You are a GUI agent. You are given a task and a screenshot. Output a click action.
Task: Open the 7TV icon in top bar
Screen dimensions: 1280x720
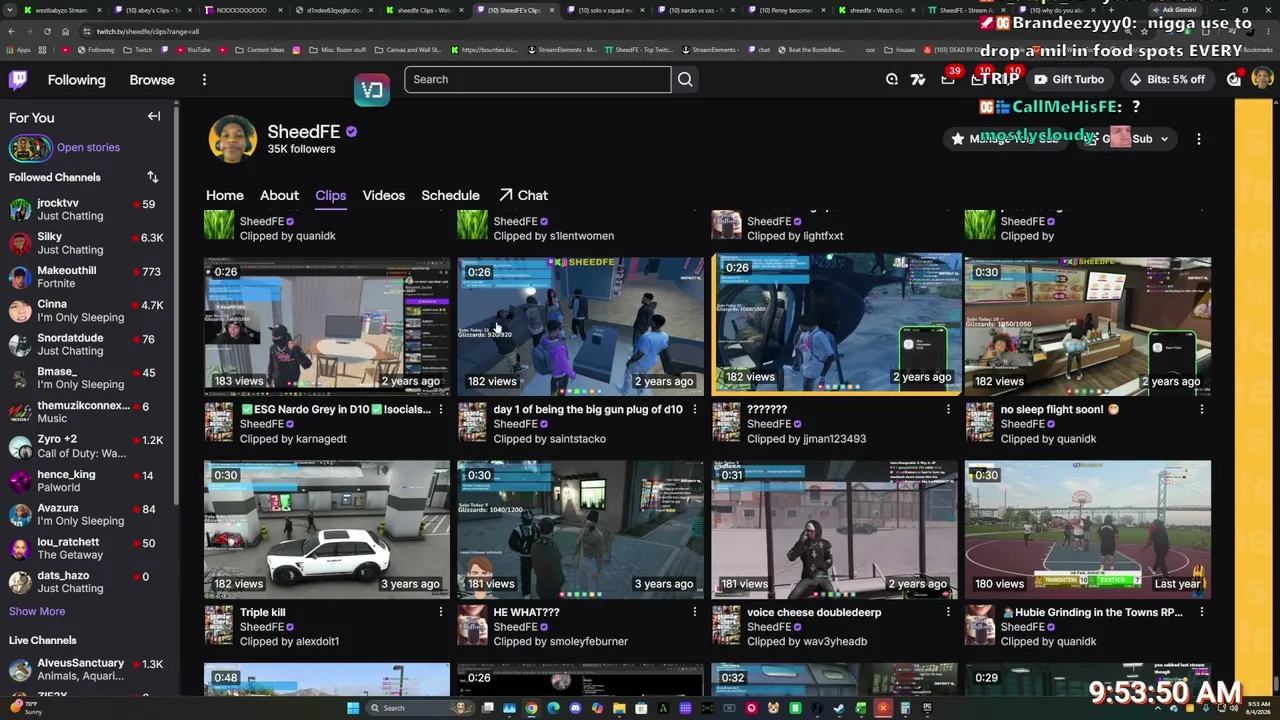[918, 79]
